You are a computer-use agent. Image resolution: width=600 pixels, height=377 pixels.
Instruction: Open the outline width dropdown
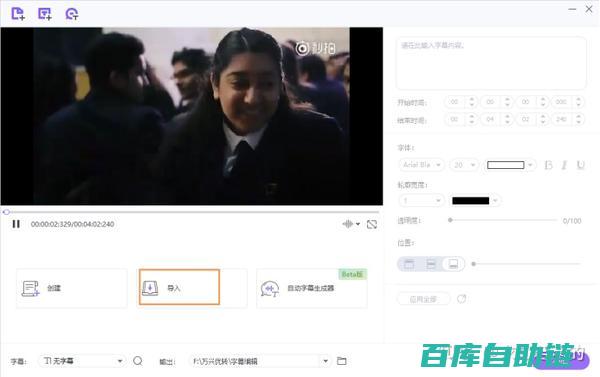point(421,201)
